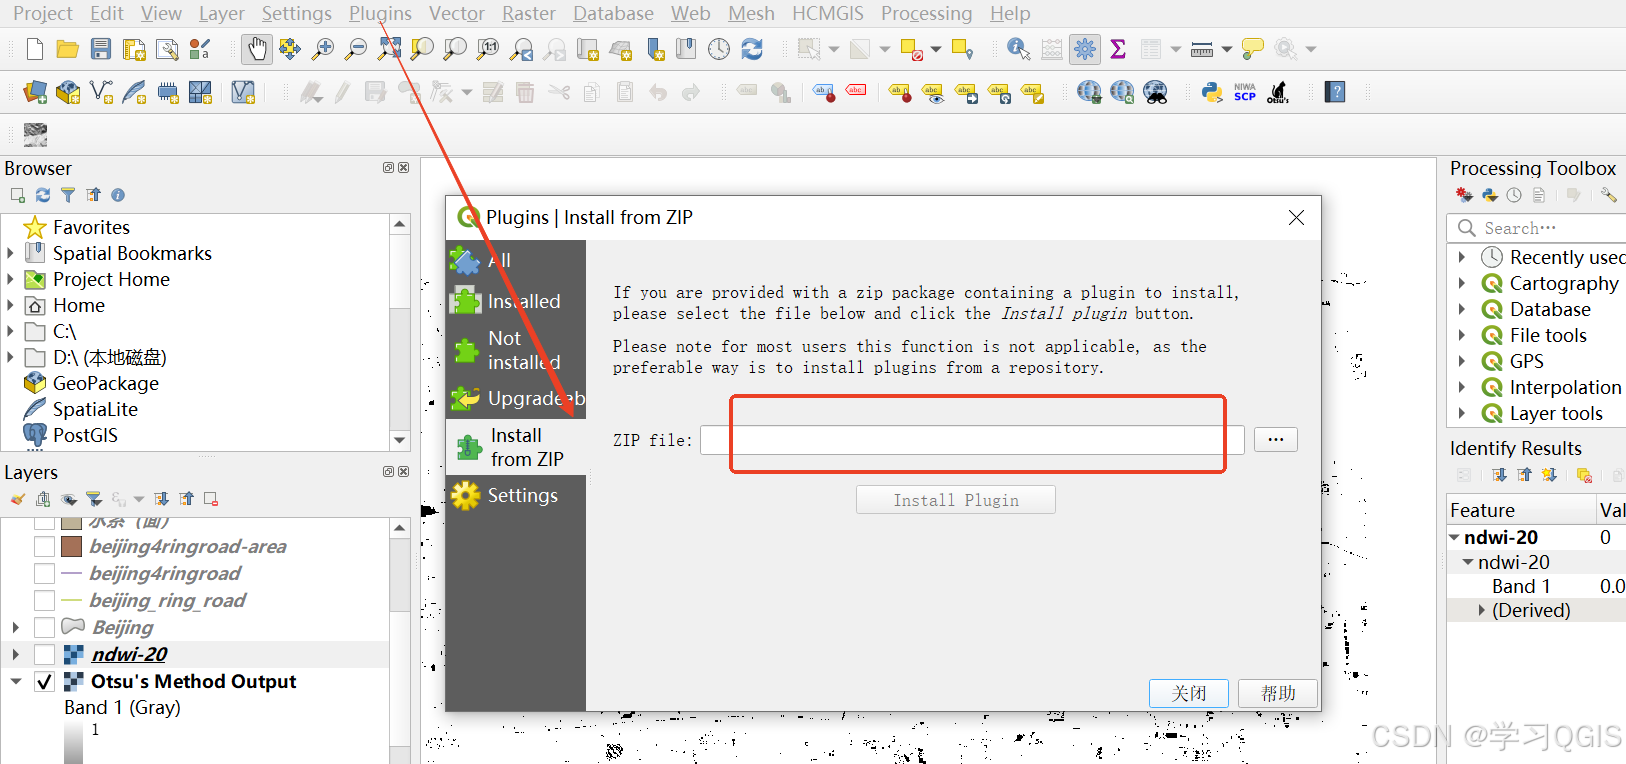Select the Pan Map hand tool
The image size is (1626, 764).
(x=257, y=49)
